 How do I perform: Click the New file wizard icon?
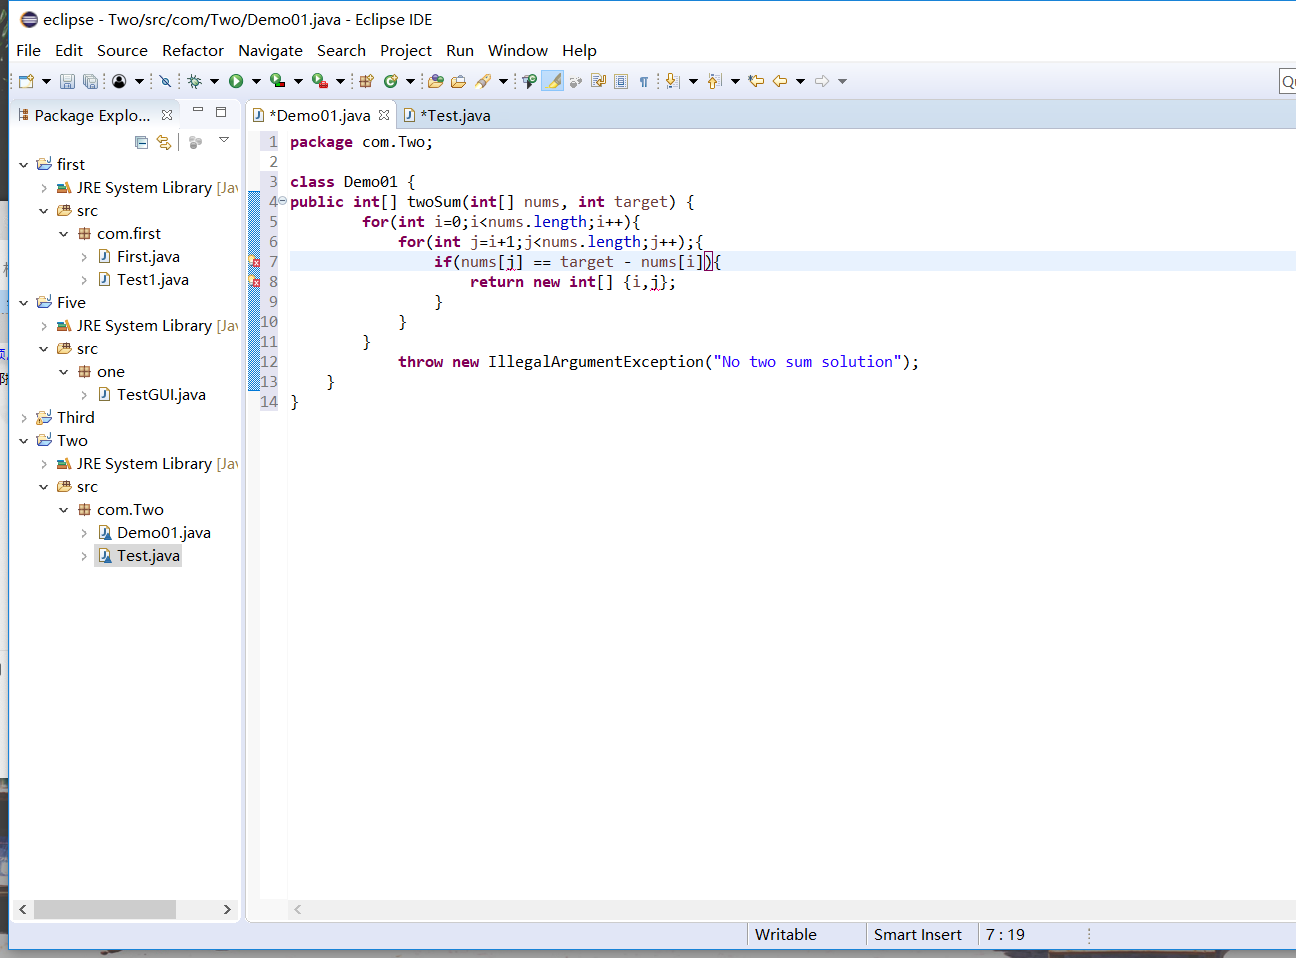pyautogui.click(x=27, y=81)
